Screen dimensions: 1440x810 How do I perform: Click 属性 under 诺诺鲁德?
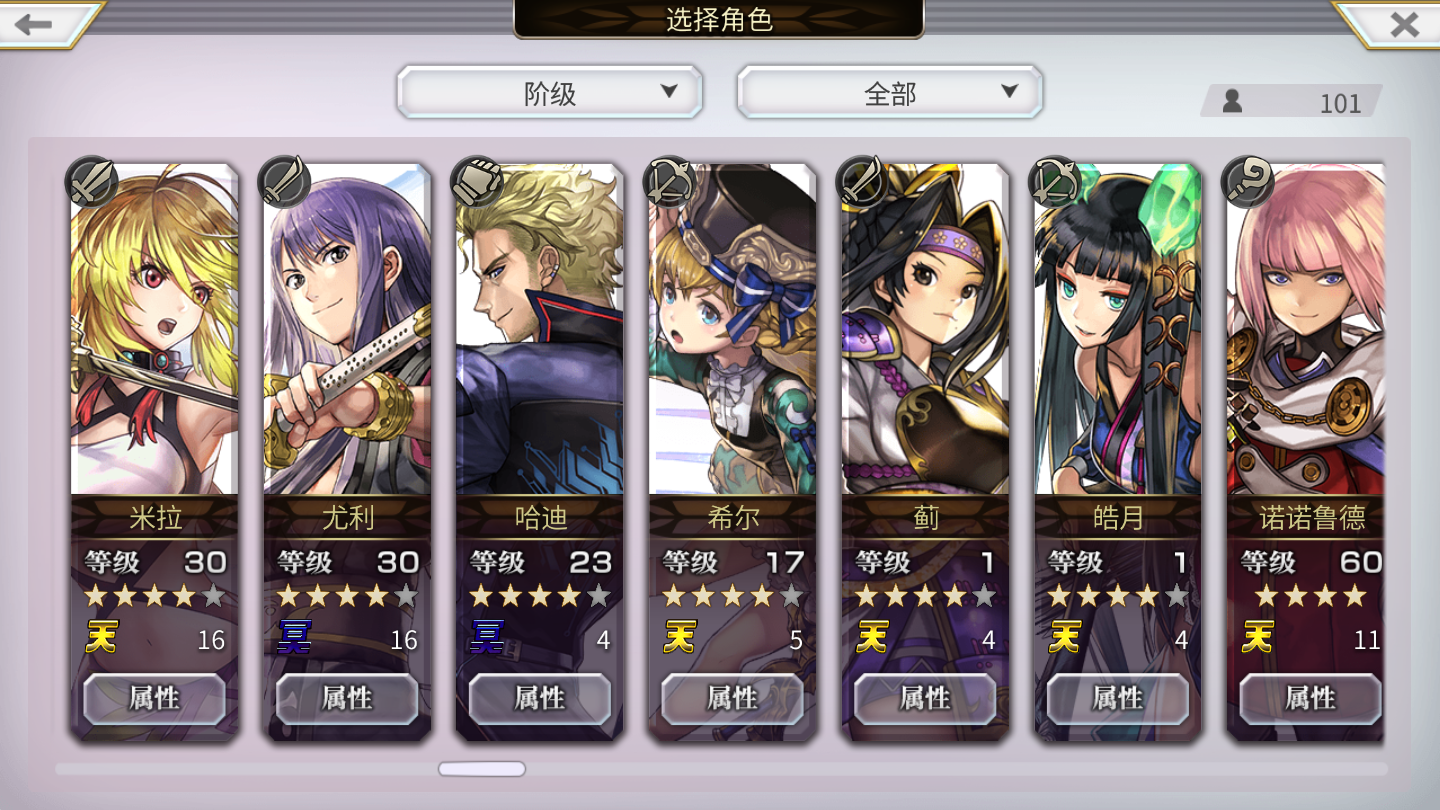coord(1310,698)
